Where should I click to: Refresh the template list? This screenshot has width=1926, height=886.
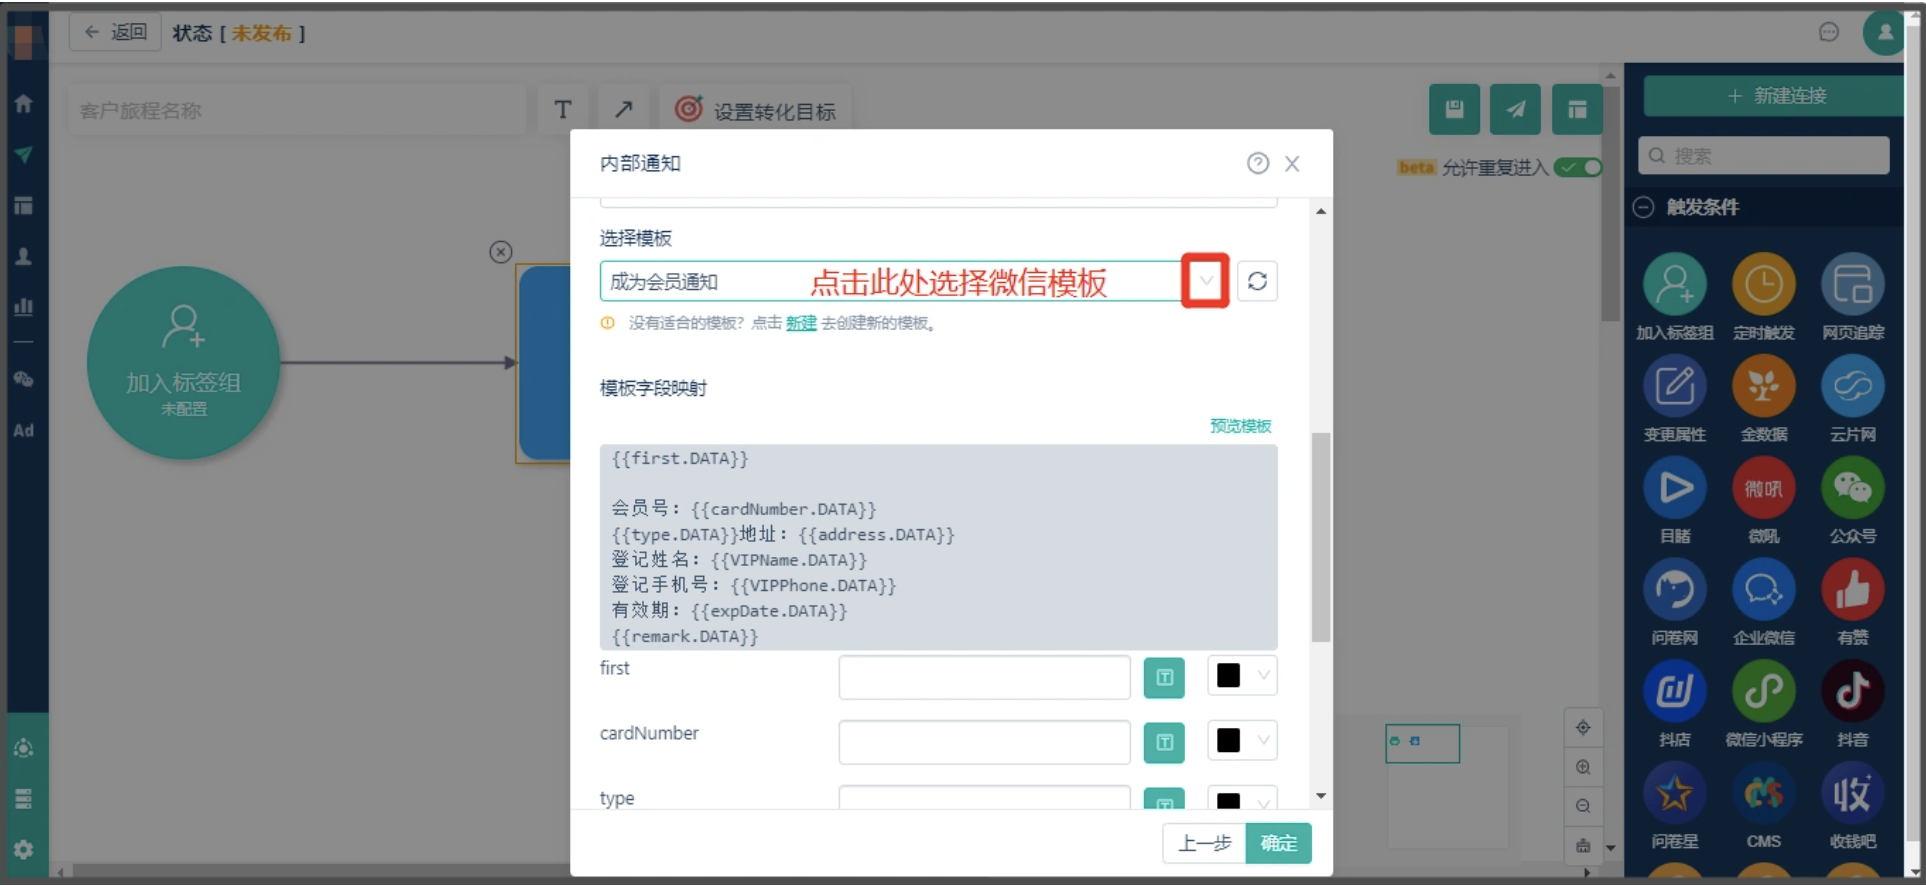(x=1257, y=281)
